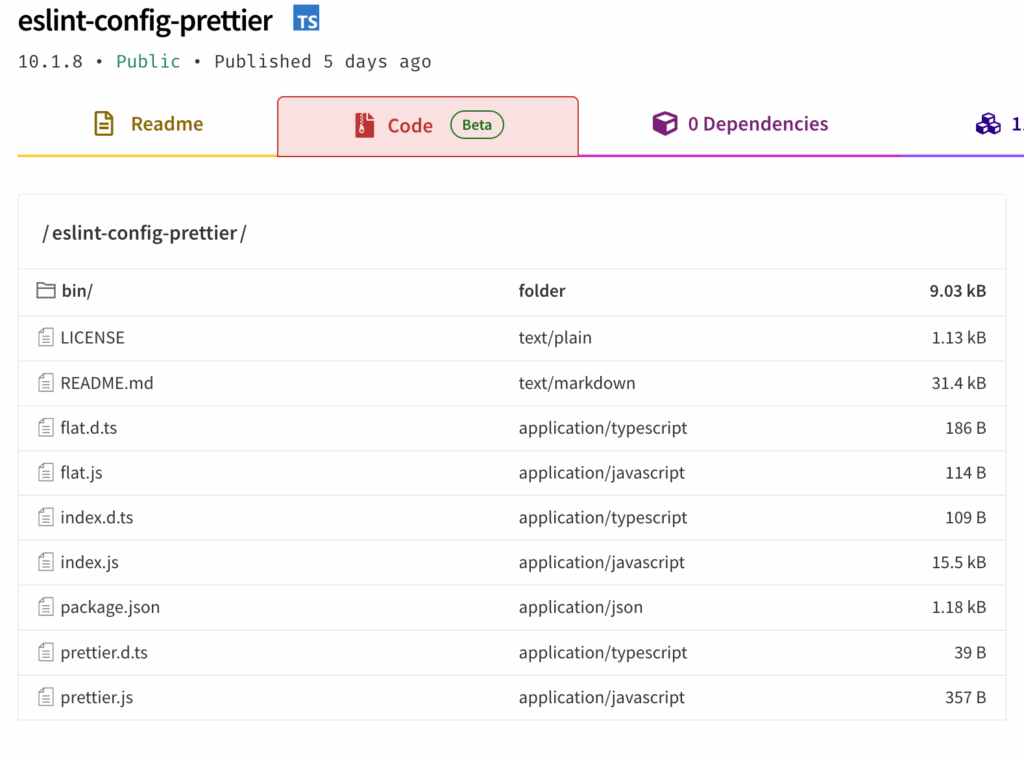Click the LICENSE file icon

point(46,338)
